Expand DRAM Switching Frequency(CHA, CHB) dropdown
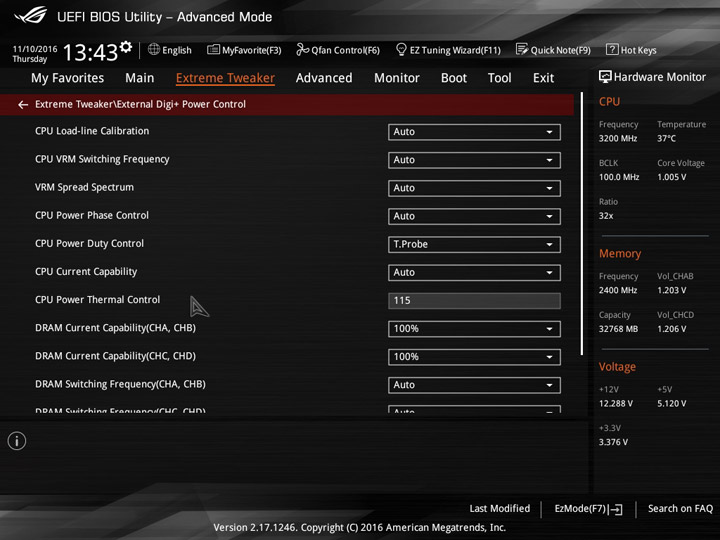Image resolution: width=720 pixels, height=540 pixels. (x=474, y=385)
